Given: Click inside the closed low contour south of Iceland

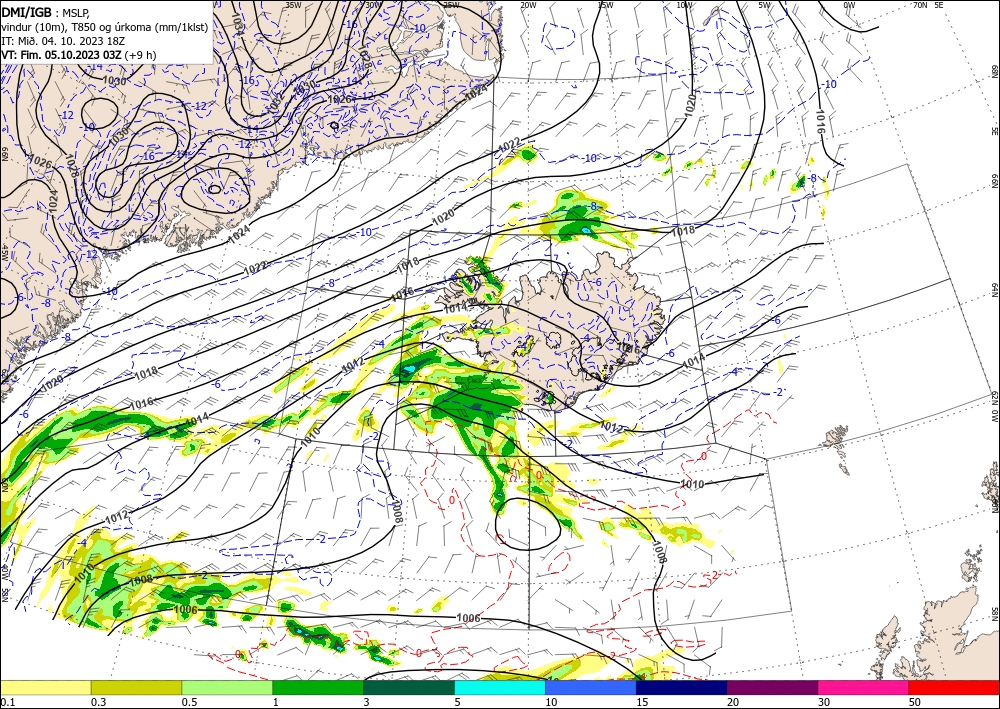Looking at the screenshot, I should pos(527,524).
